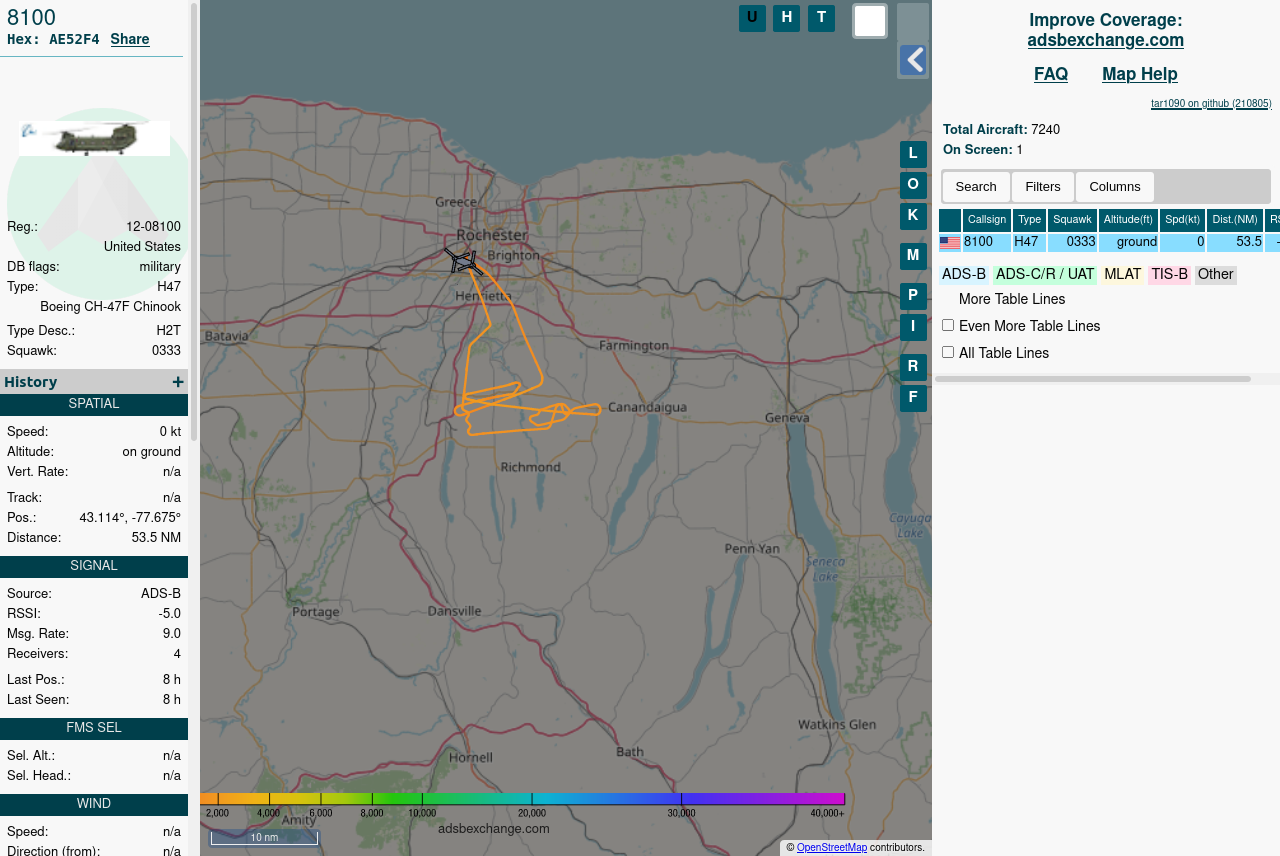Toggle the F map button
The image size is (1280, 856).
[913, 398]
